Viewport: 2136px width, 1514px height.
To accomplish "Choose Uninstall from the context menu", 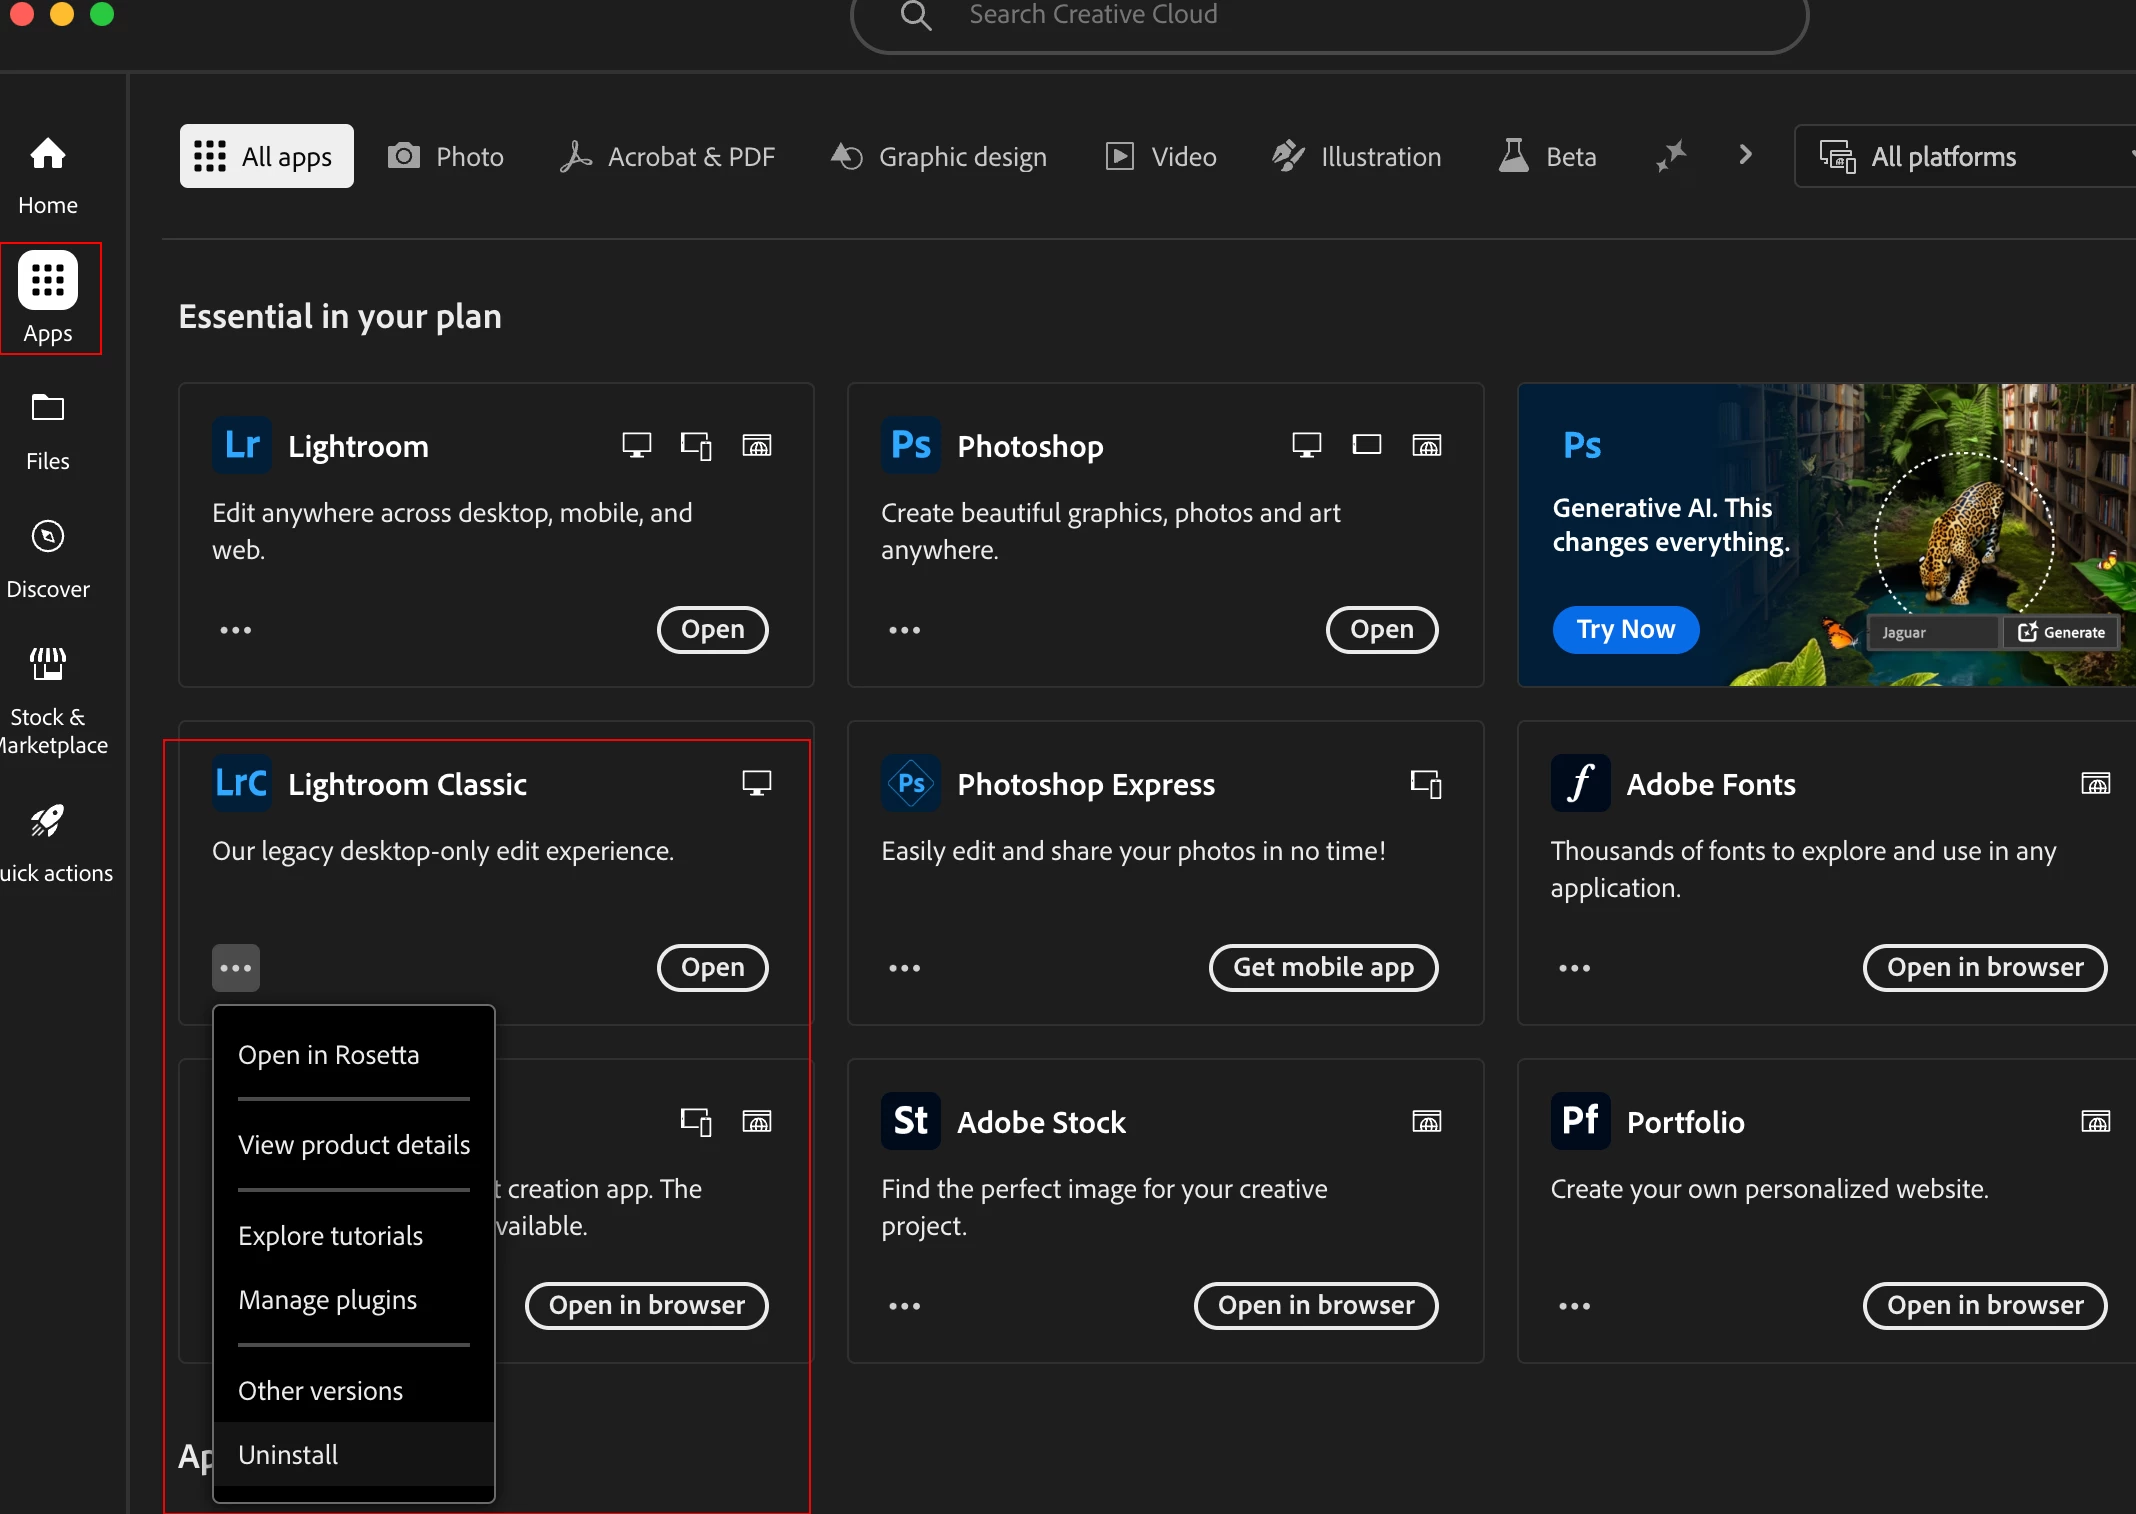I will click(288, 1454).
